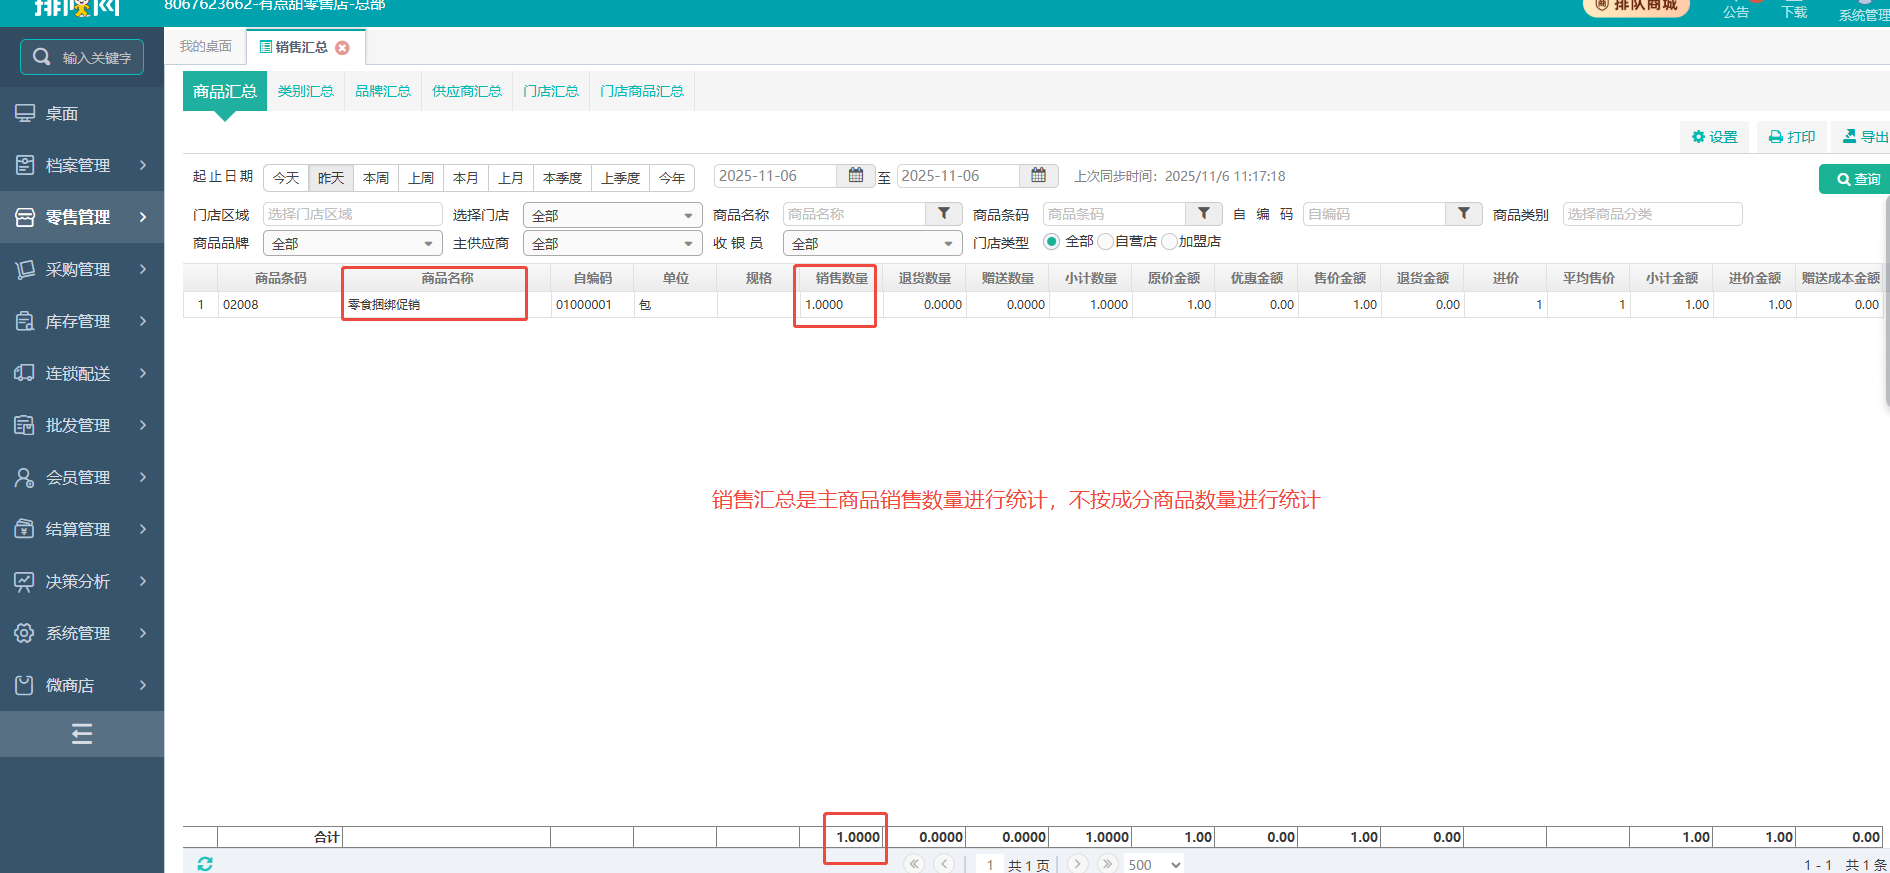Open the 选择门店 dropdown

point(612,216)
